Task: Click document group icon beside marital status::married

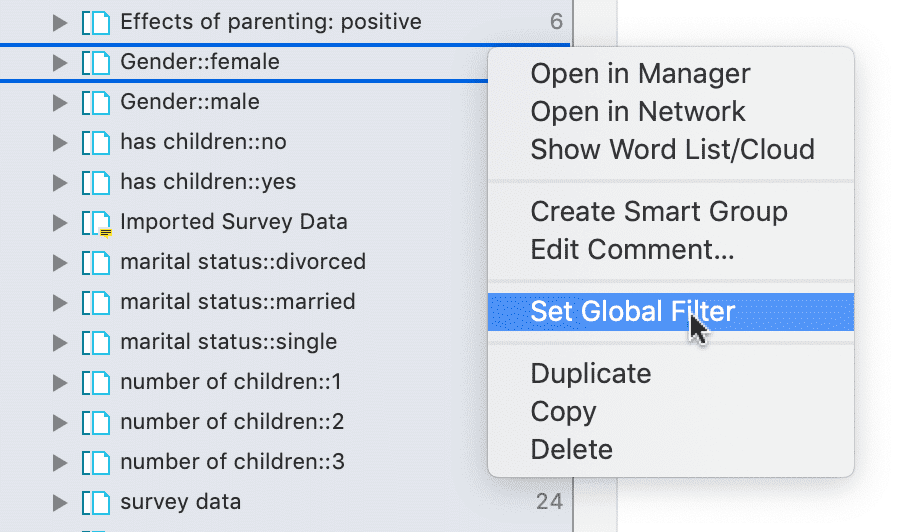Action: pos(96,302)
